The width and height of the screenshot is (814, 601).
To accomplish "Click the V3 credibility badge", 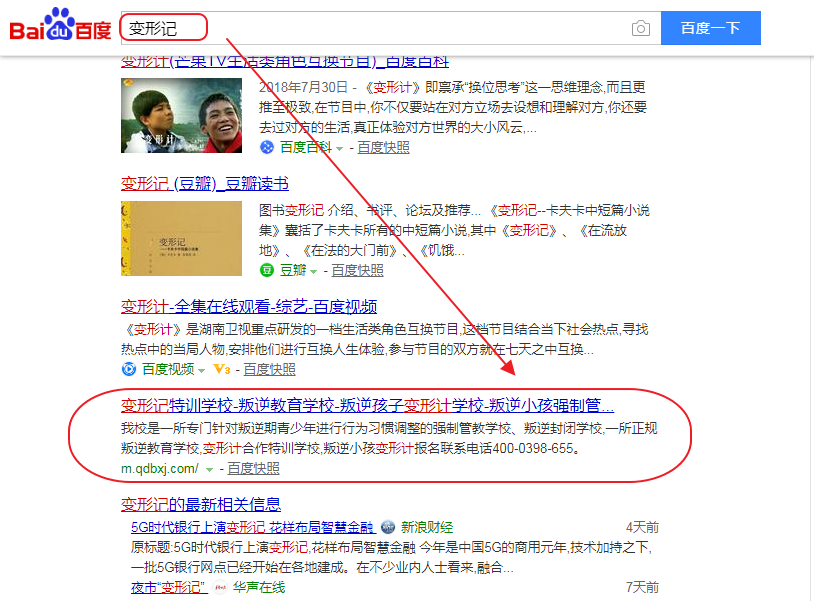I will pos(222,369).
